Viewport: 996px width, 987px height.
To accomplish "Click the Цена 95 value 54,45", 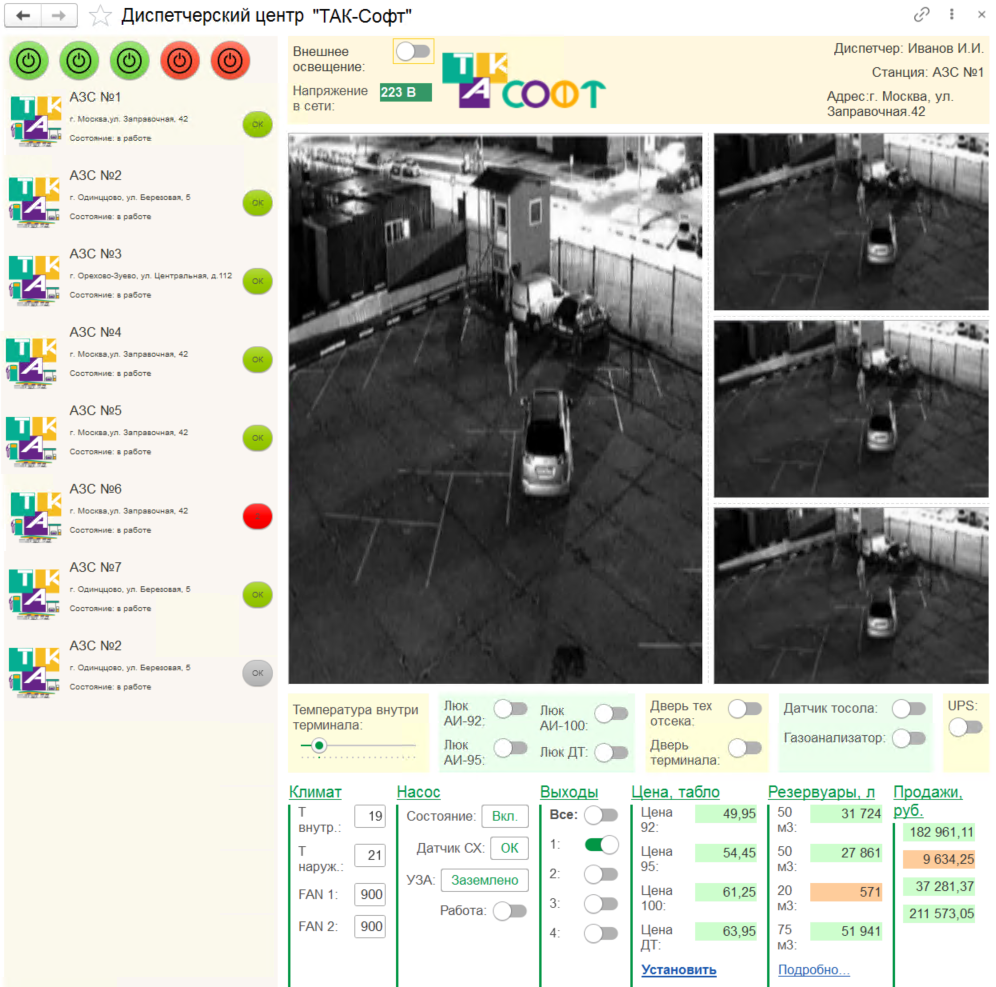I will click(x=726, y=853).
